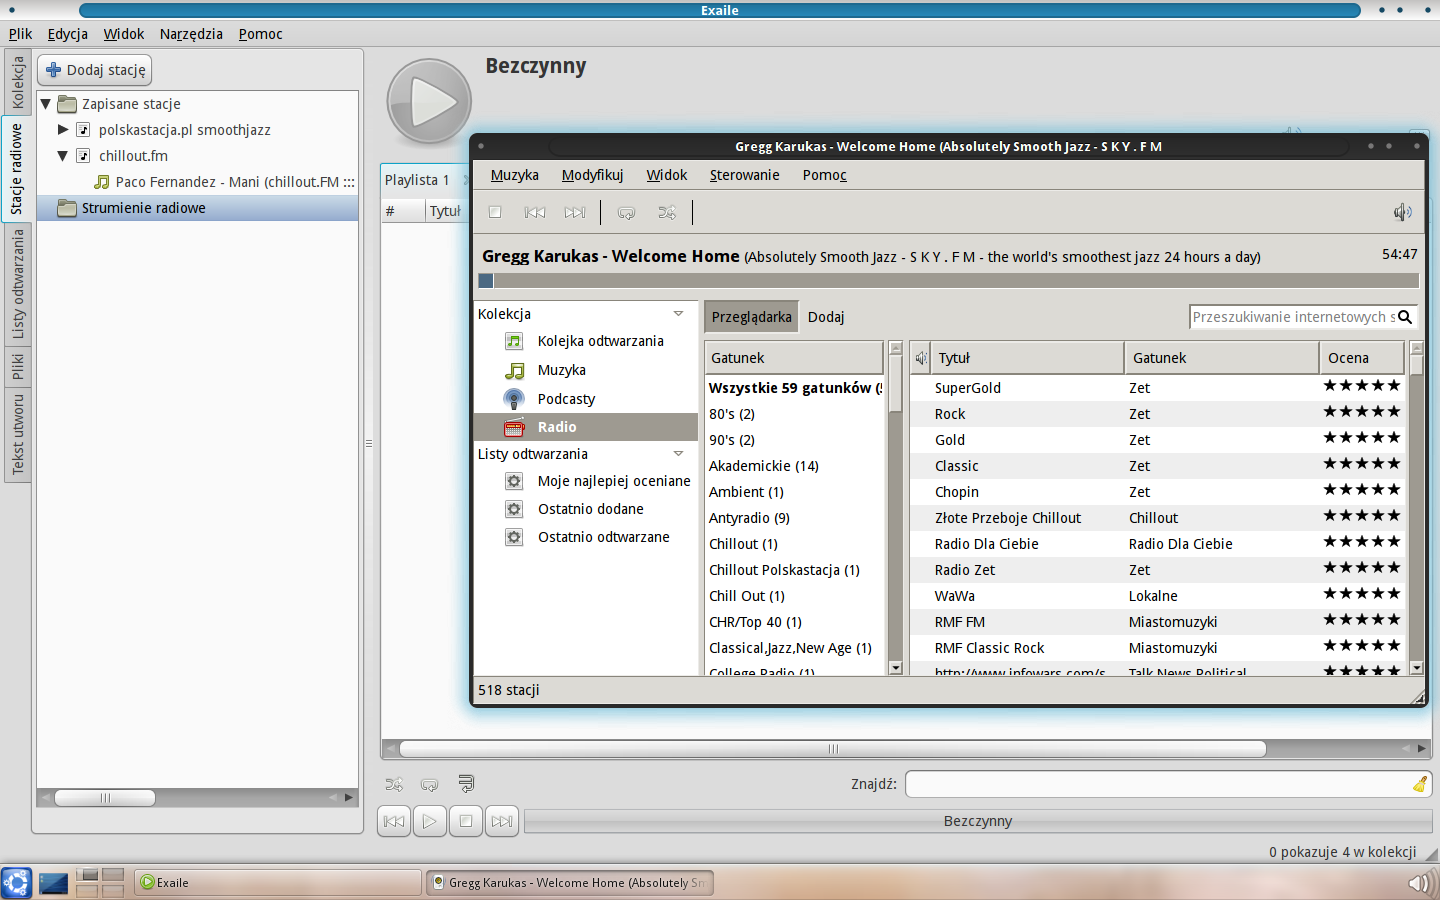
Task: Click Exaile previous track button
Action: (x=394, y=821)
